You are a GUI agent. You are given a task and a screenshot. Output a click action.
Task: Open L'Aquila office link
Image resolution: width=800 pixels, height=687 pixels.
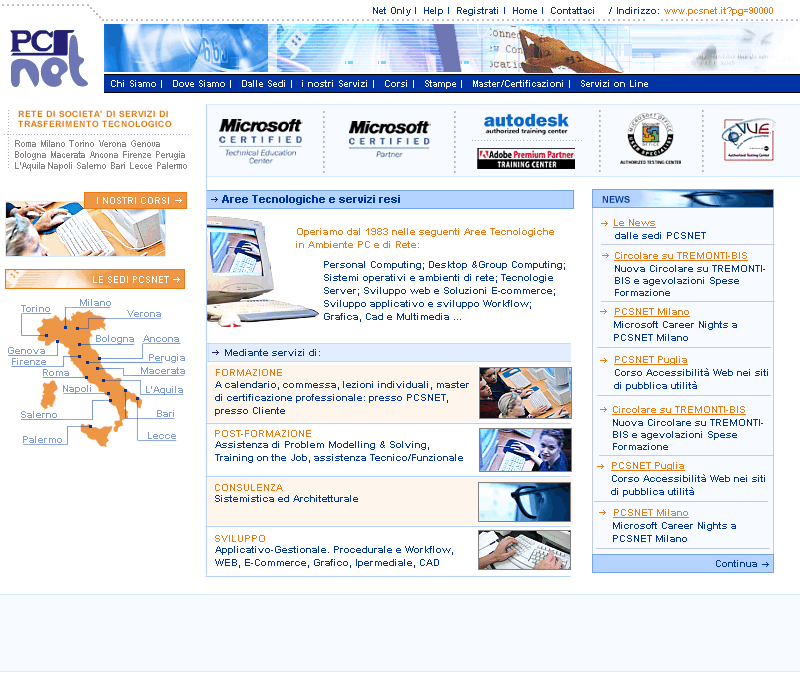[x=164, y=390]
